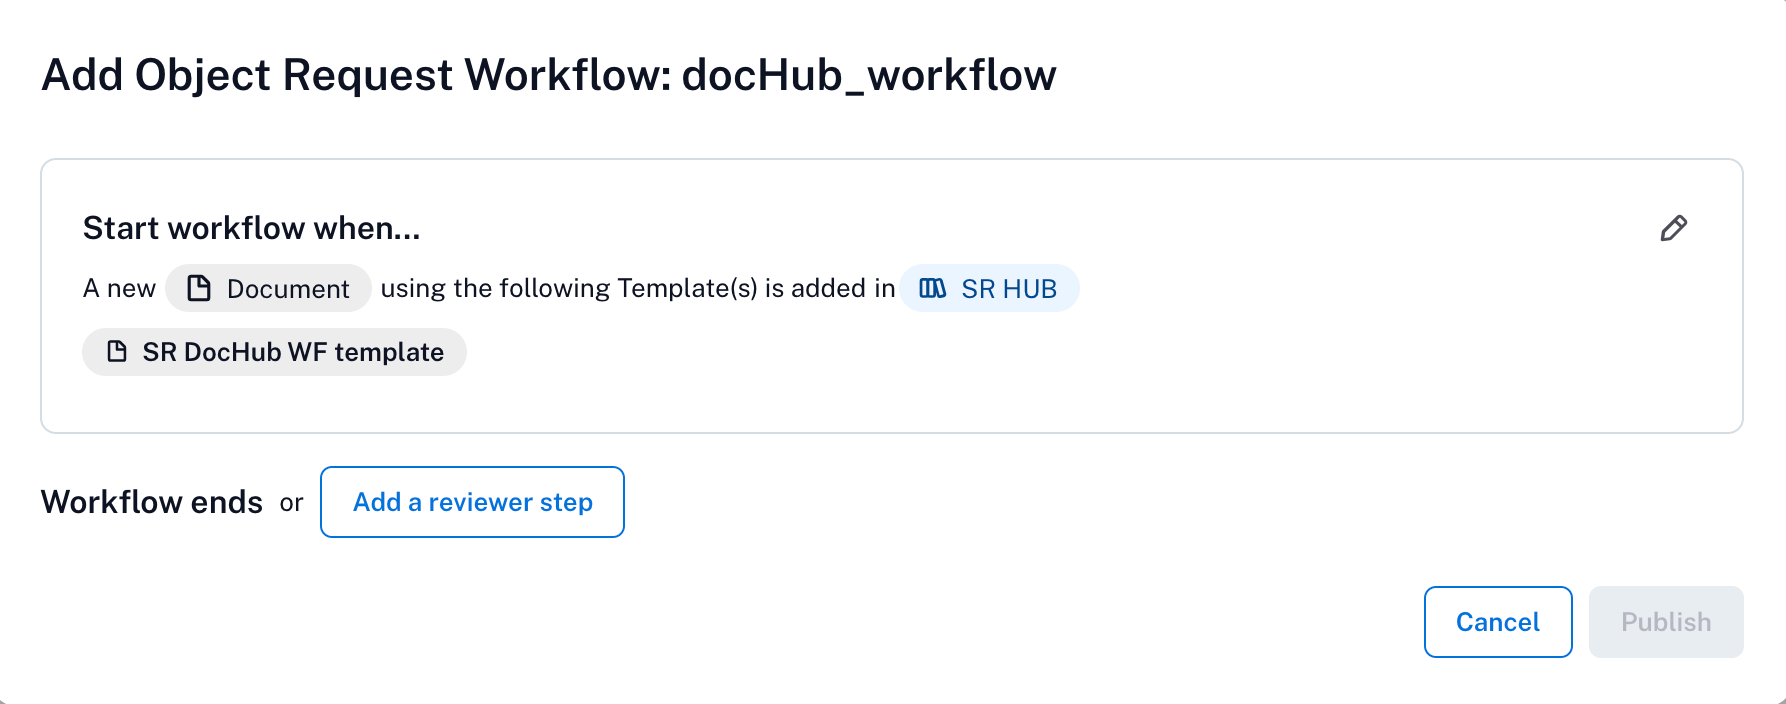
Task: Click the "A new" text before the Document chip
Action: point(119,289)
